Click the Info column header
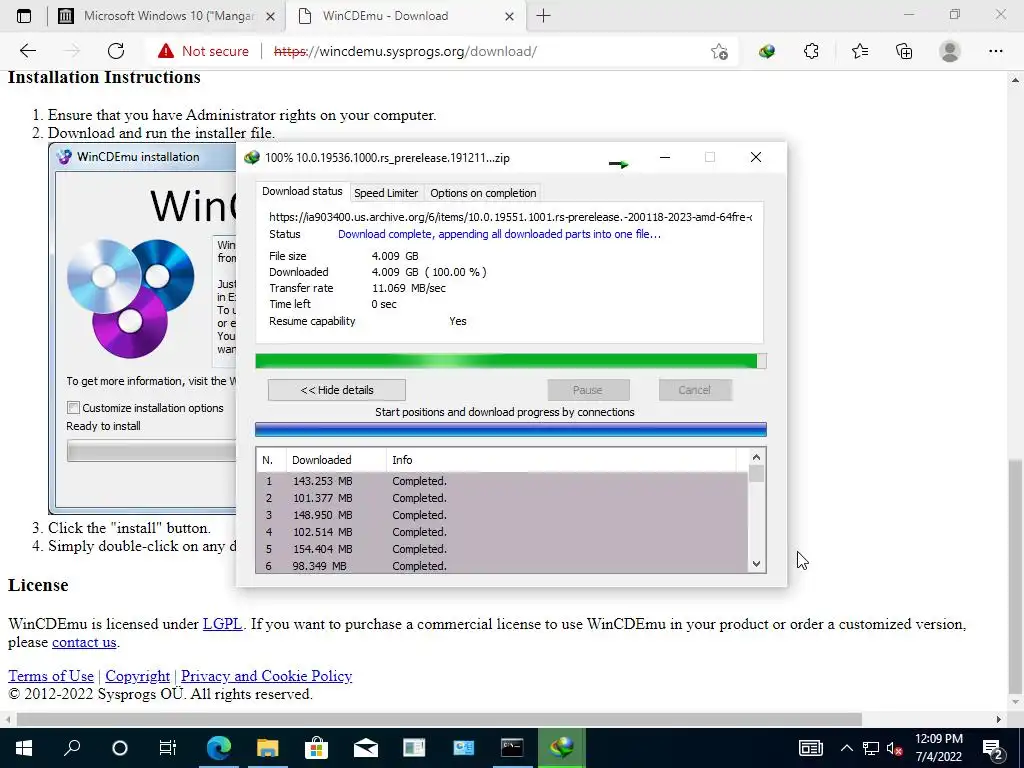This screenshot has width=1024, height=768. [561, 460]
